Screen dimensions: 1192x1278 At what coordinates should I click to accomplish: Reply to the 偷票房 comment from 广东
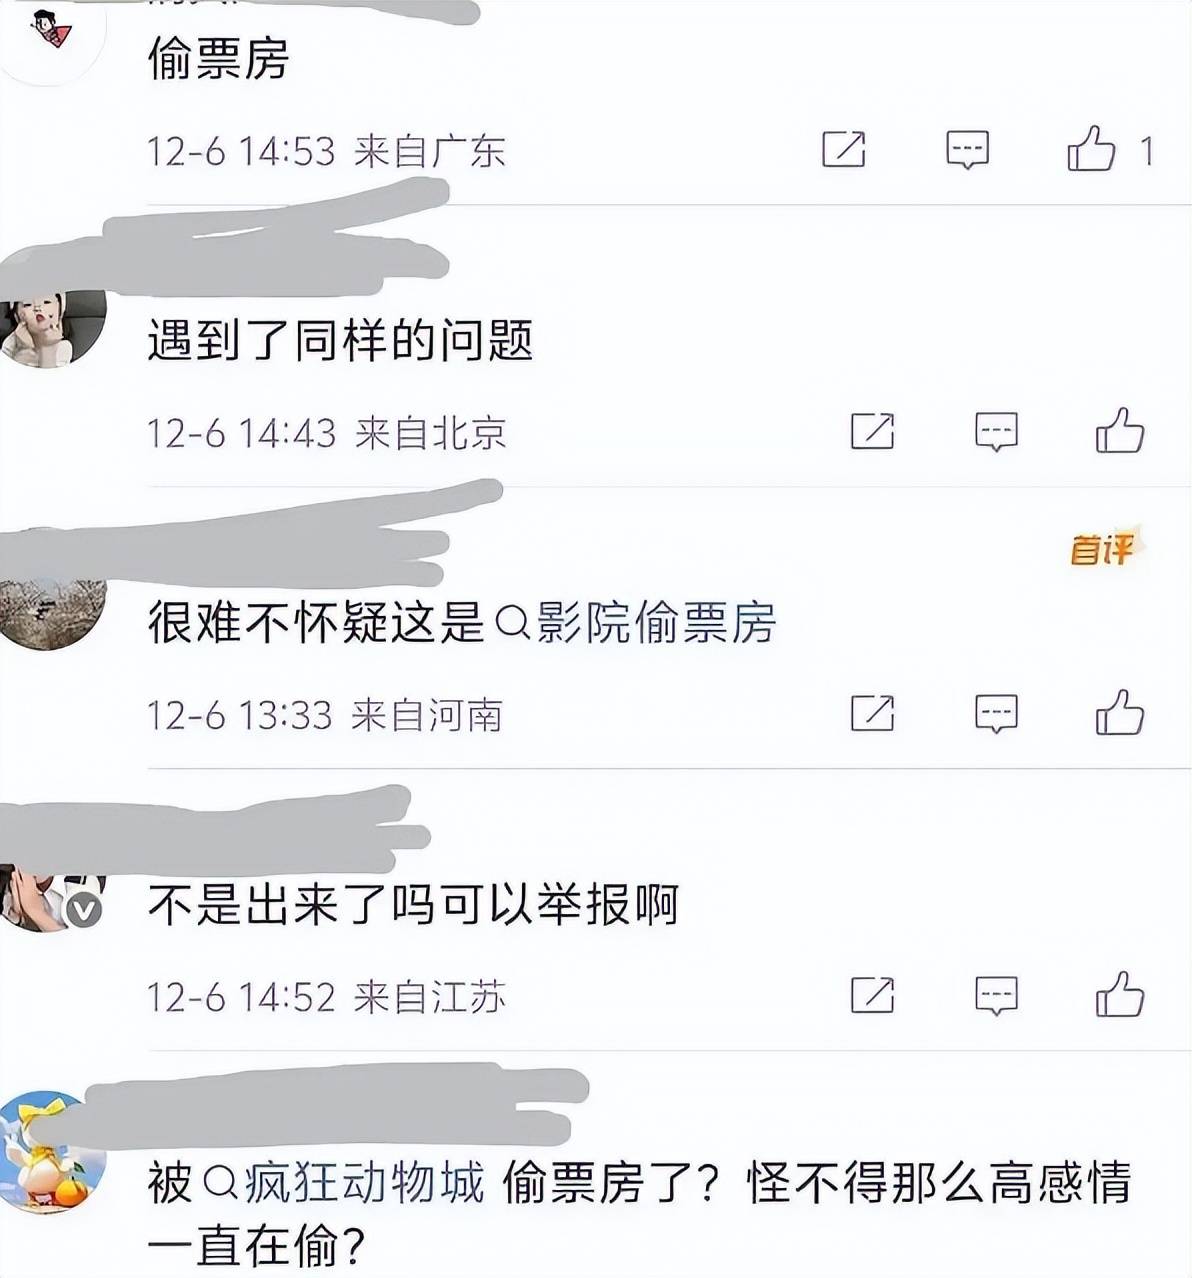(x=967, y=150)
